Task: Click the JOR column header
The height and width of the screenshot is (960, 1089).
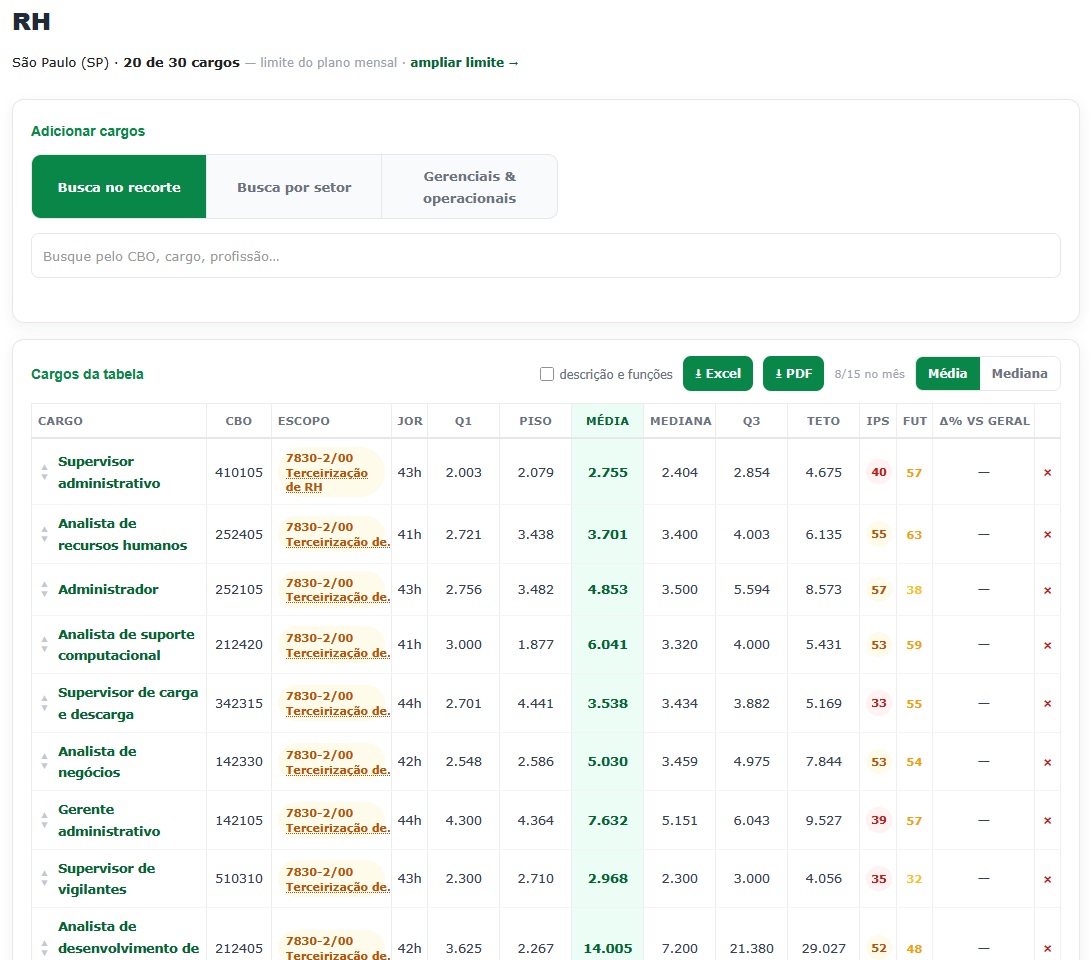Action: (x=410, y=421)
